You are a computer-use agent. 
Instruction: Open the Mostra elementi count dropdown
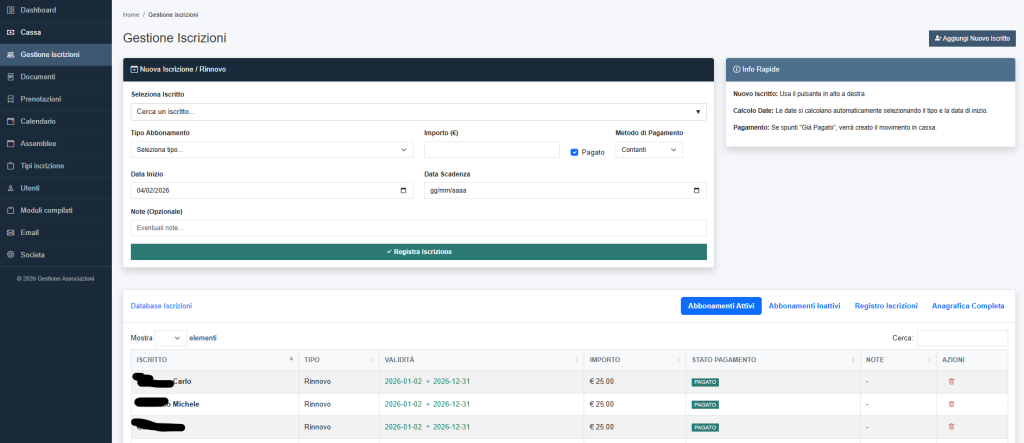tap(171, 338)
